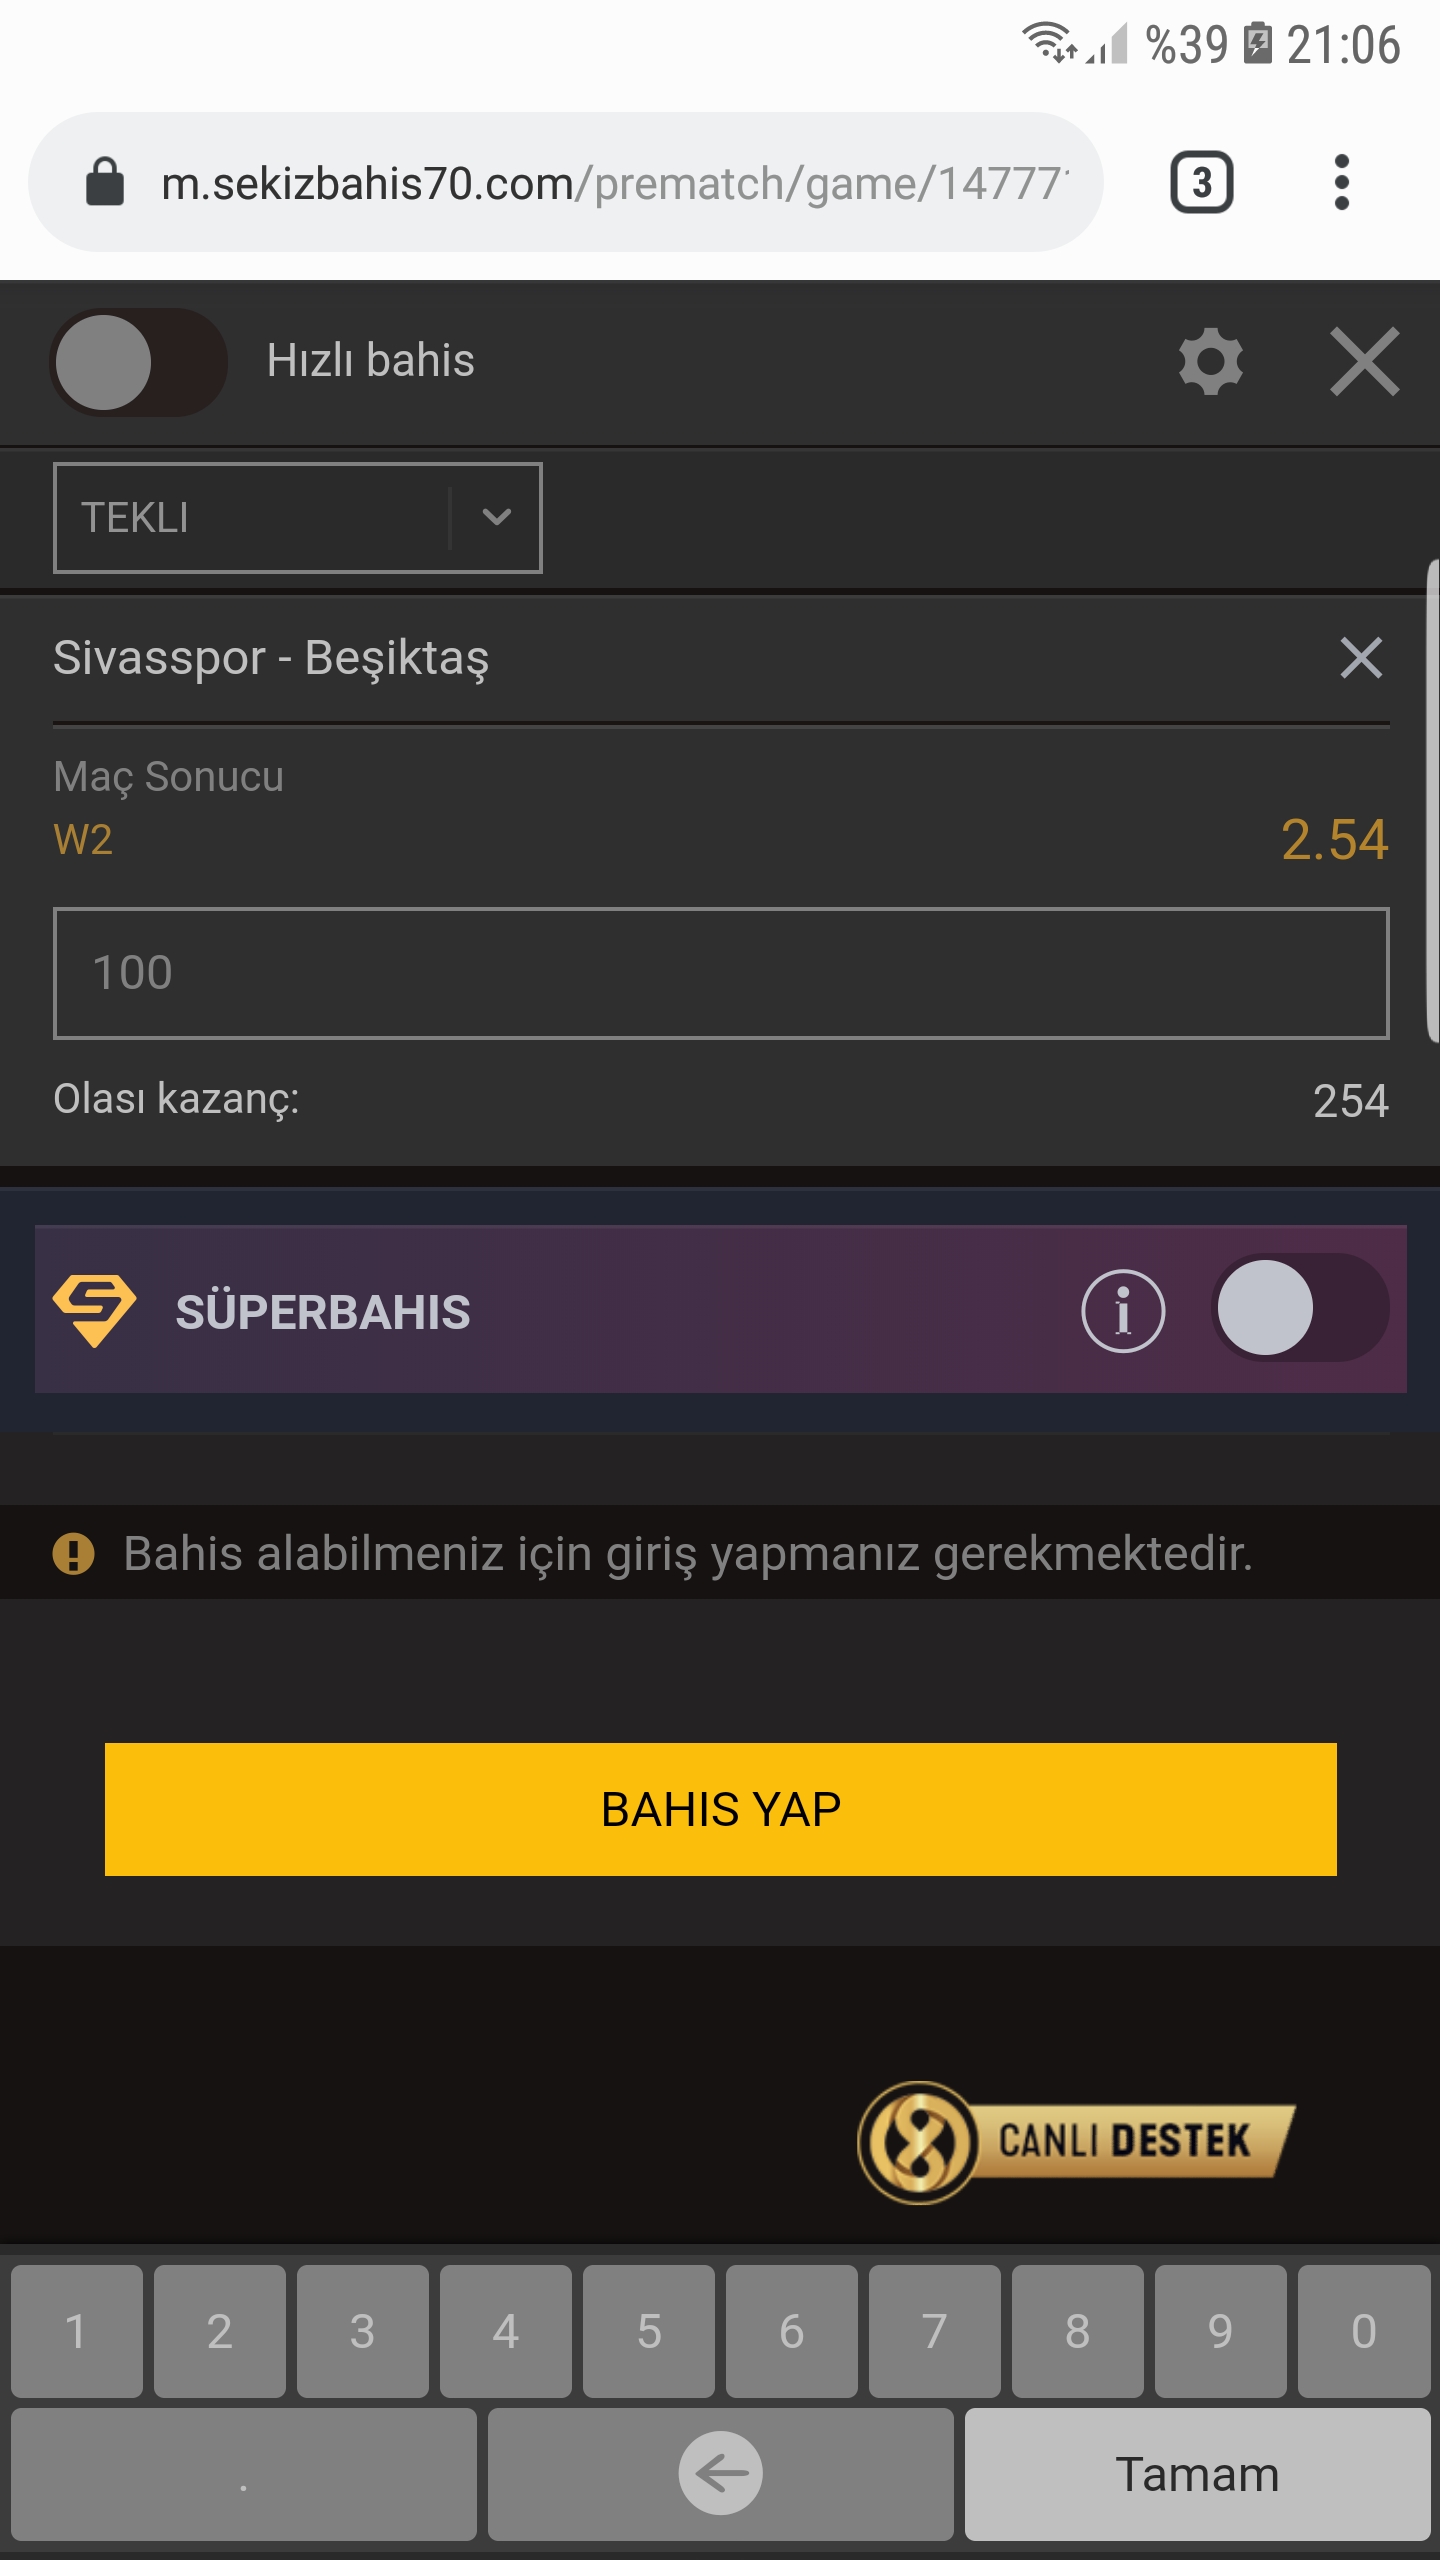The width and height of the screenshot is (1440, 2560).
Task: Tap Tamam key on keyboard
Action: [x=1197, y=2474]
